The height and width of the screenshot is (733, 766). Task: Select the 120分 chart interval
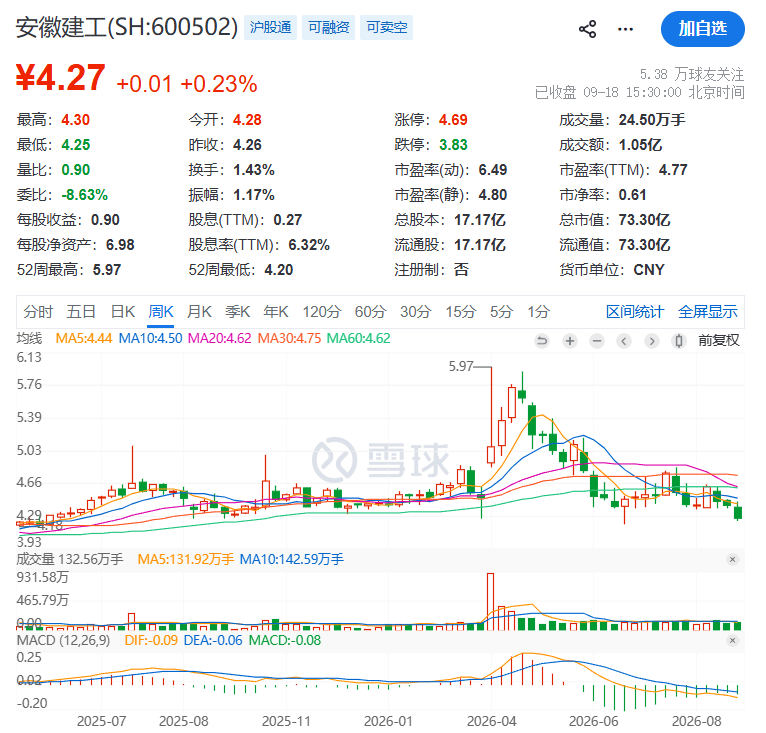tap(321, 312)
